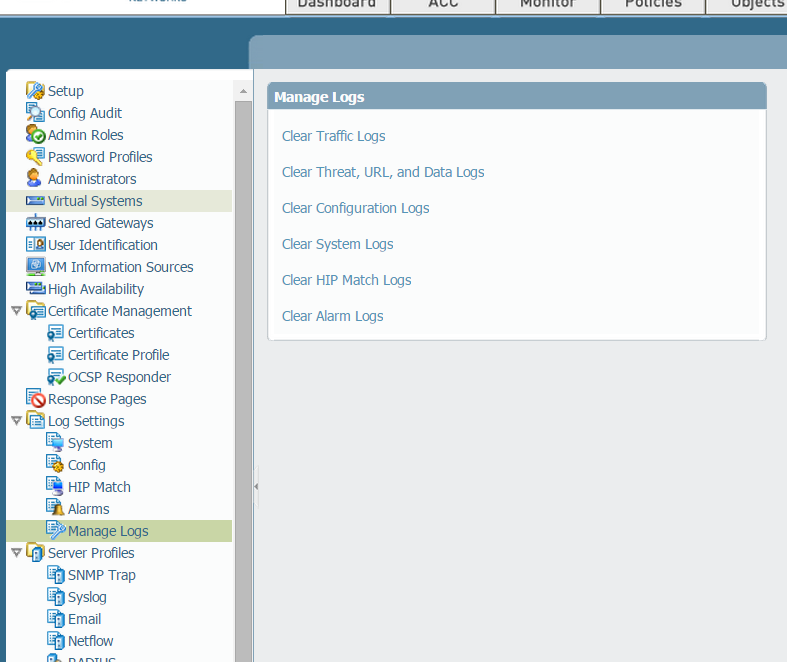Image resolution: width=787 pixels, height=662 pixels.
Task: Click Clear Threat, URL, and Data Logs
Action: click(x=383, y=172)
